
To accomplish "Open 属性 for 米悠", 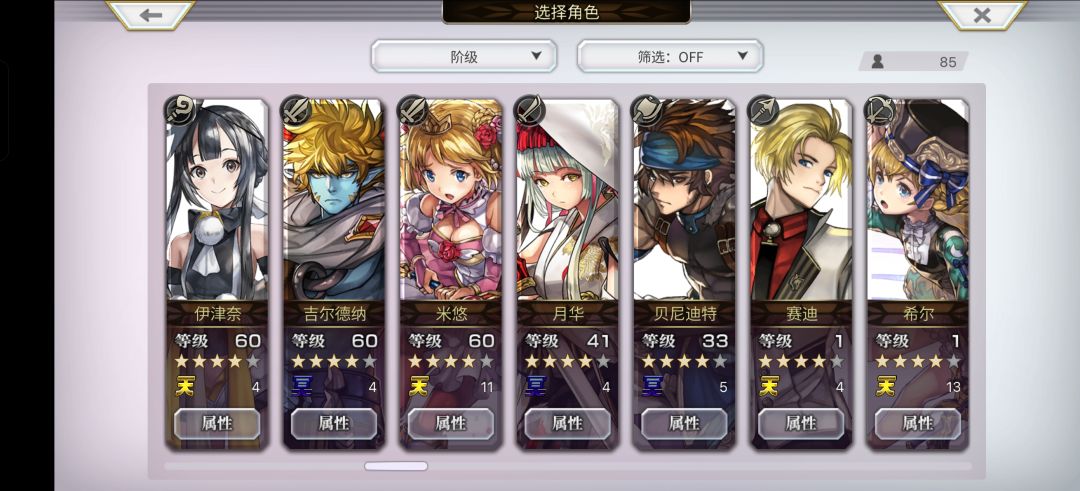I will click(450, 424).
